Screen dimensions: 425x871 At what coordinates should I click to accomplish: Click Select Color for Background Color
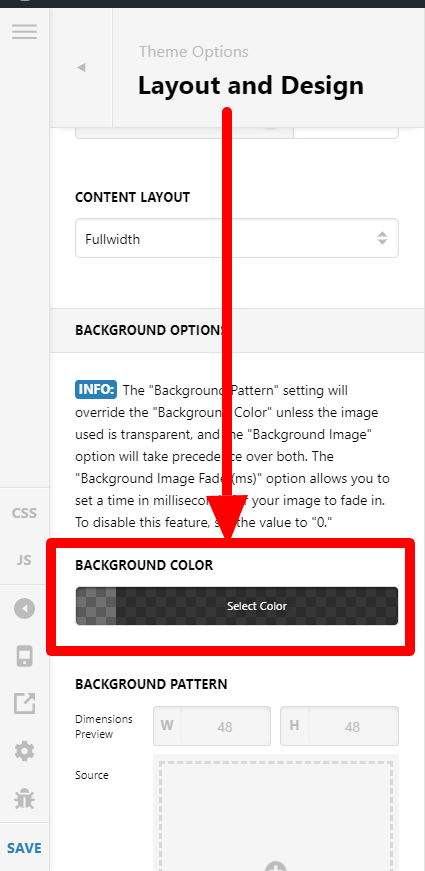click(257, 606)
